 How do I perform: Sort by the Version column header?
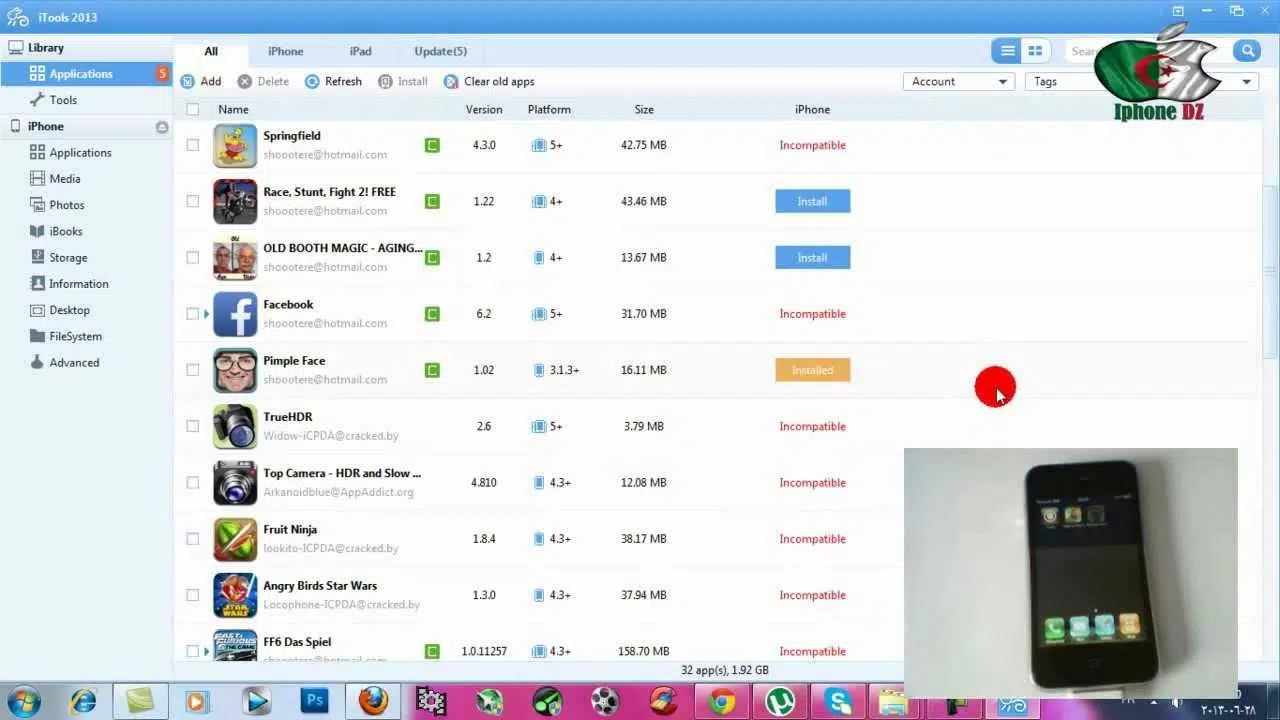484,110
